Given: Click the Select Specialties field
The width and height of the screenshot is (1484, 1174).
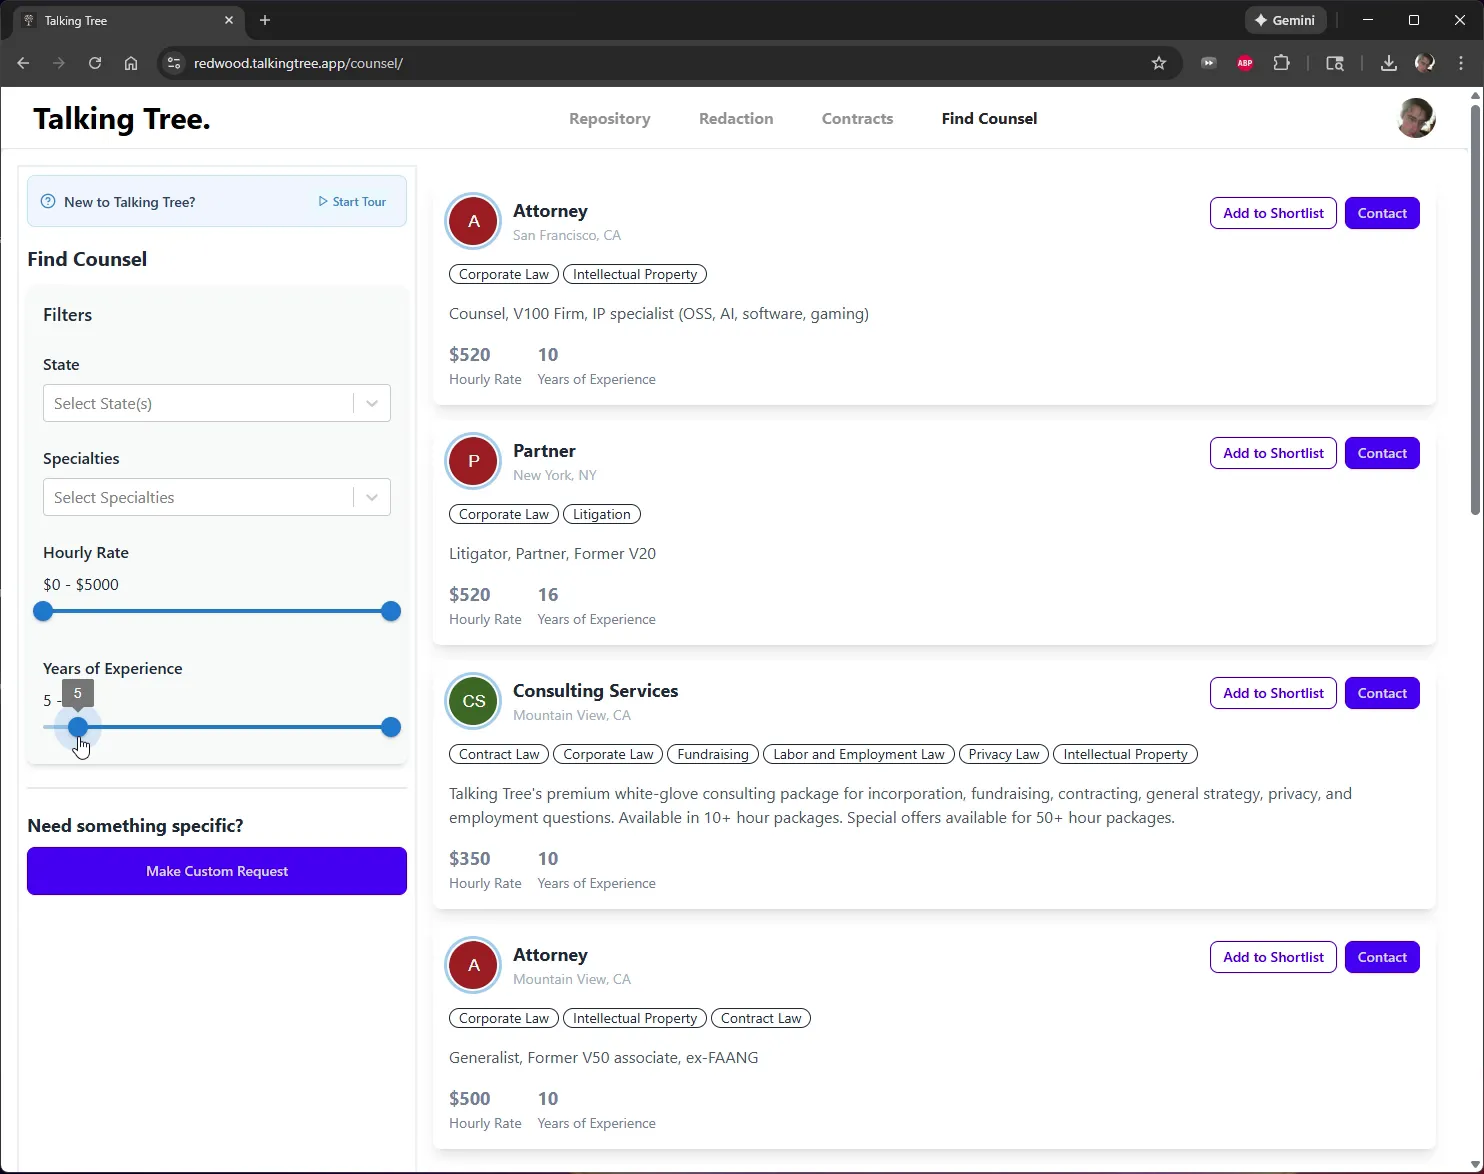Looking at the screenshot, I should (217, 497).
